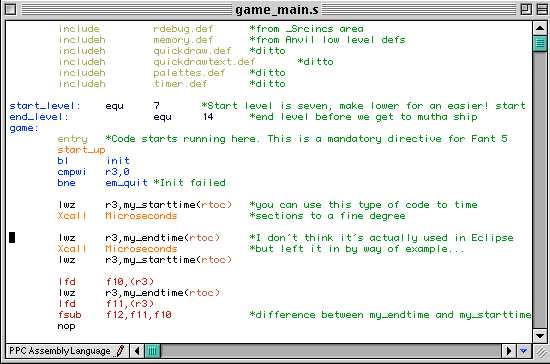Click on 'palettes.def' file name
Screen dimensions: 550x364
(x=189, y=73)
